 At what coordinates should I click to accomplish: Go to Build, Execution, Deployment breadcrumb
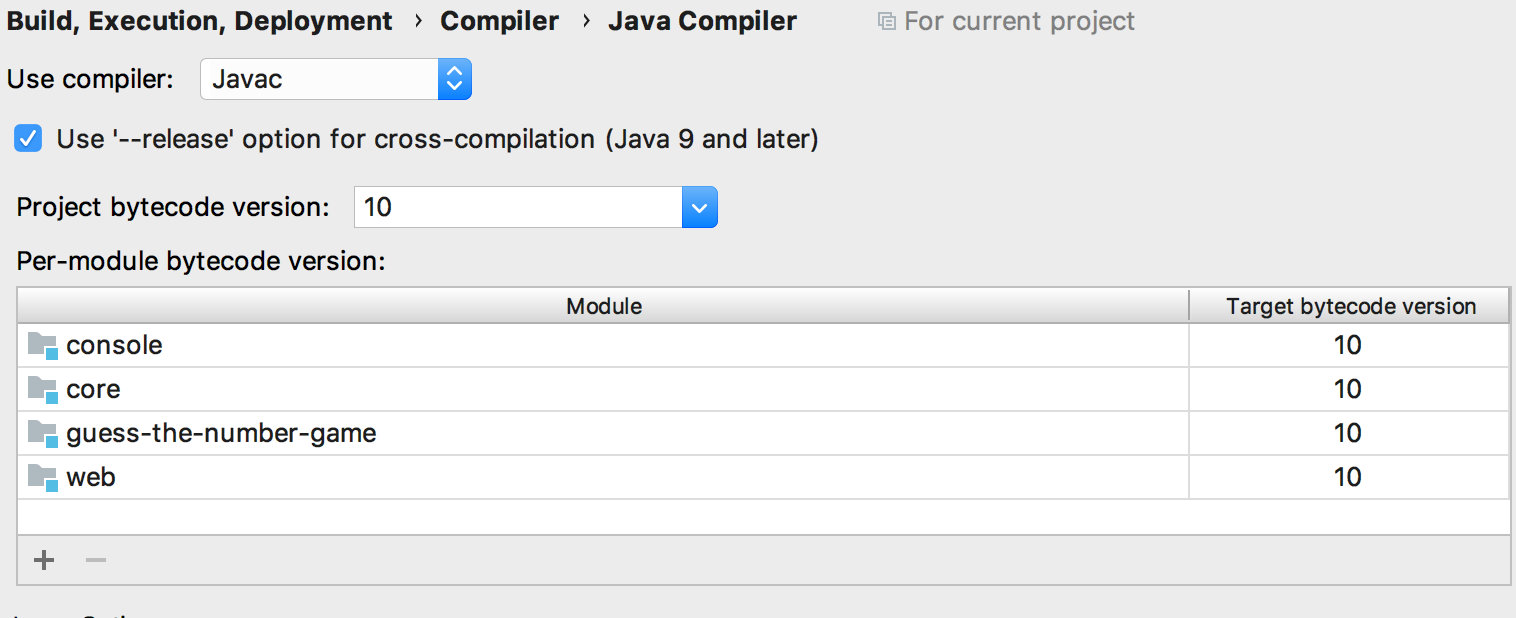click(200, 21)
